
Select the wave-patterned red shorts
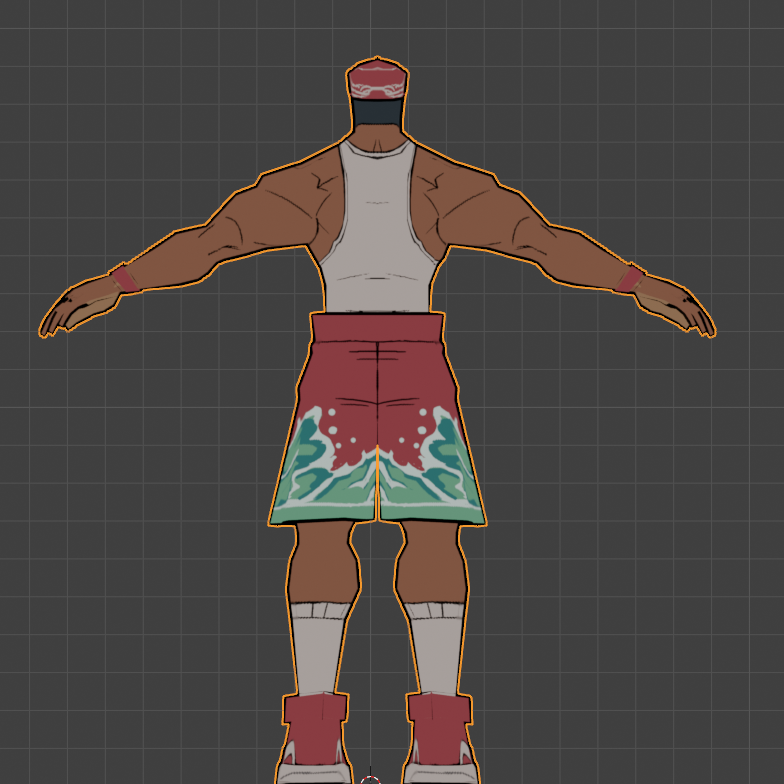click(378, 418)
